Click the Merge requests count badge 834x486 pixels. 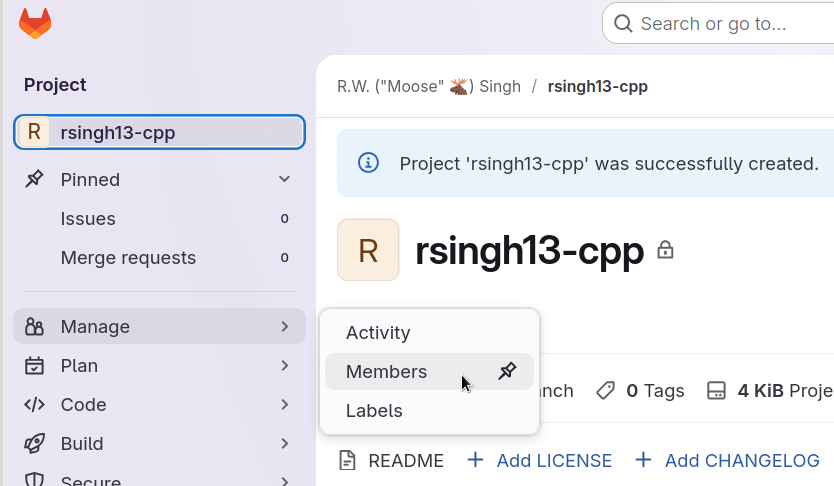[x=285, y=257]
